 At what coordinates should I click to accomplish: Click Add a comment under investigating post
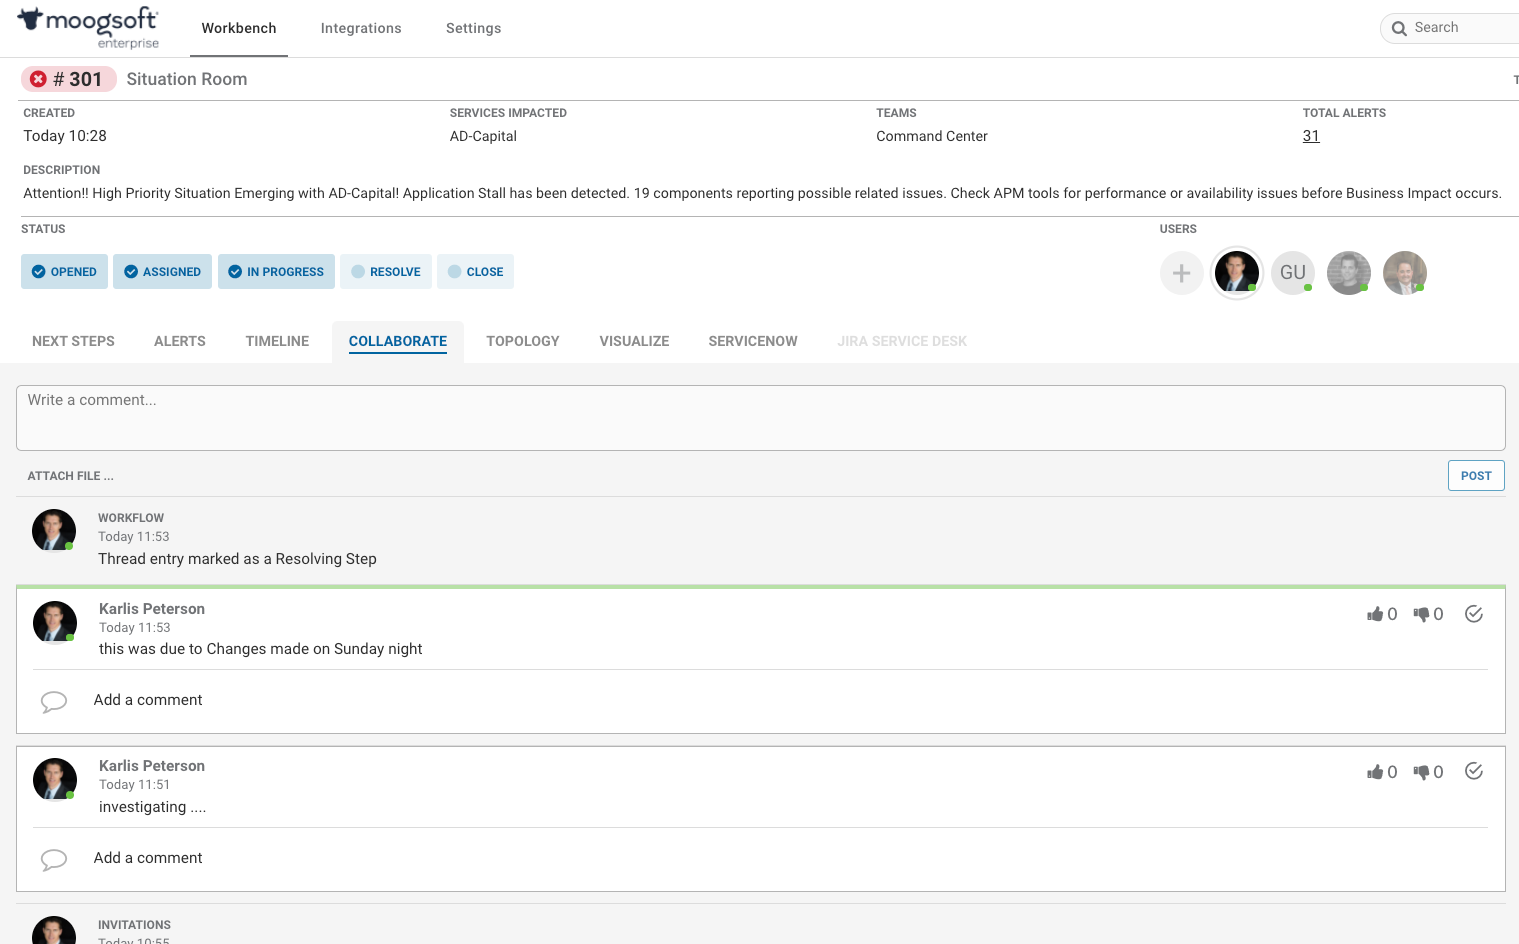pos(148,858)
